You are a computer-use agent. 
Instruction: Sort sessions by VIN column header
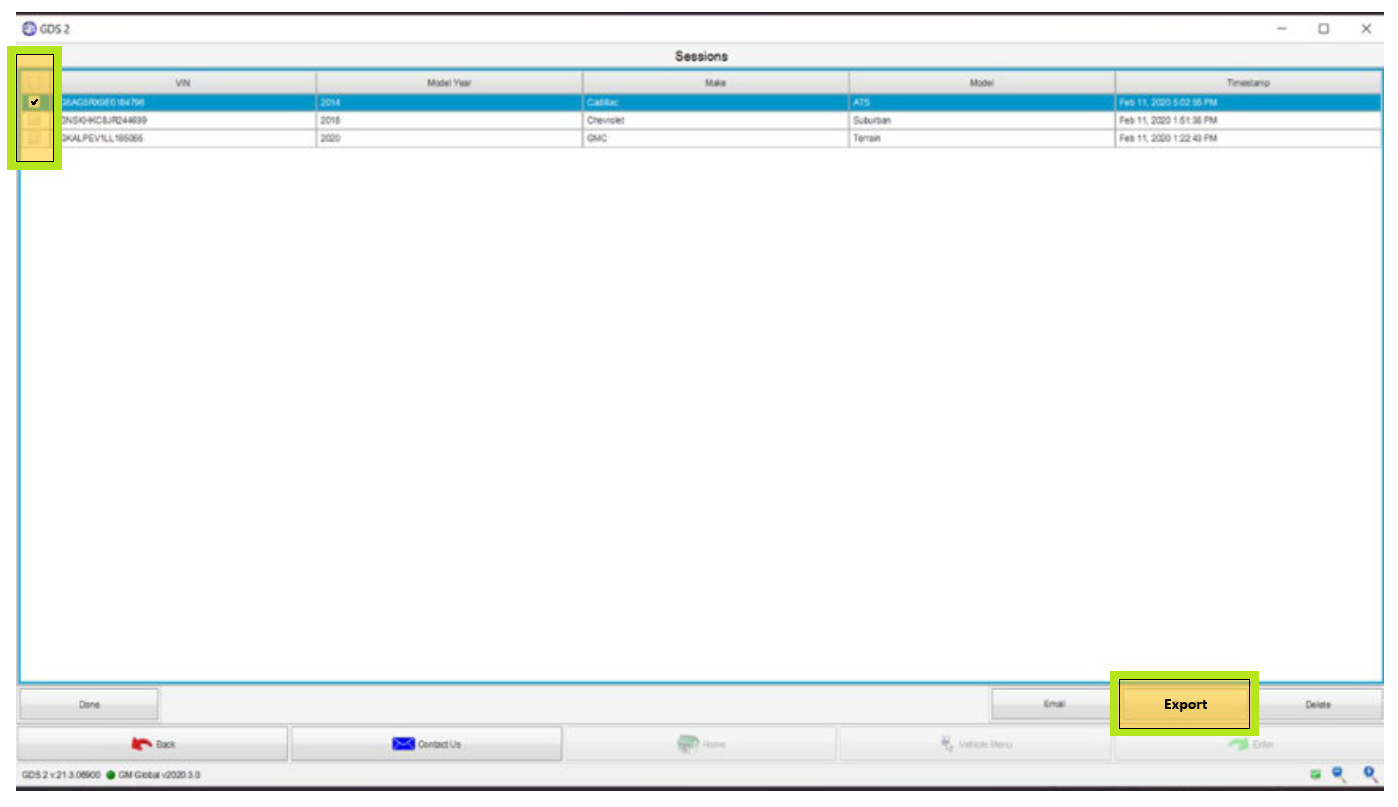pos(182,83)
